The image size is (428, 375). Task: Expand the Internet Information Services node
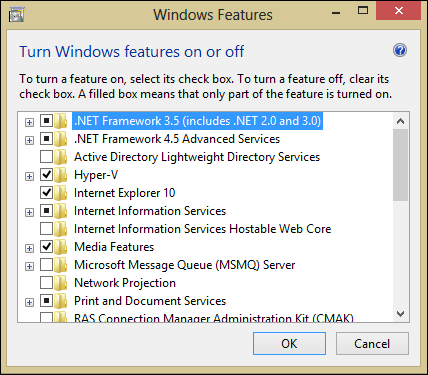coord(29,212)
